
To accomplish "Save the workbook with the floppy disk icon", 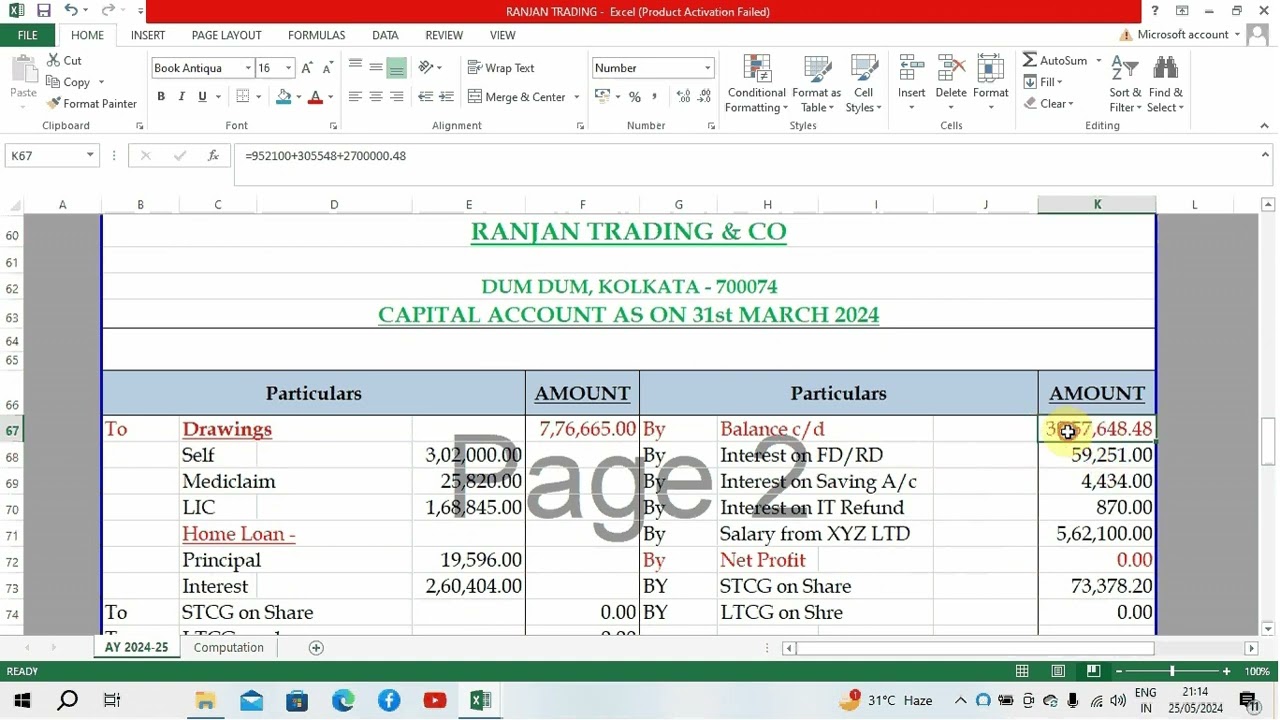I will pos(43,11).
